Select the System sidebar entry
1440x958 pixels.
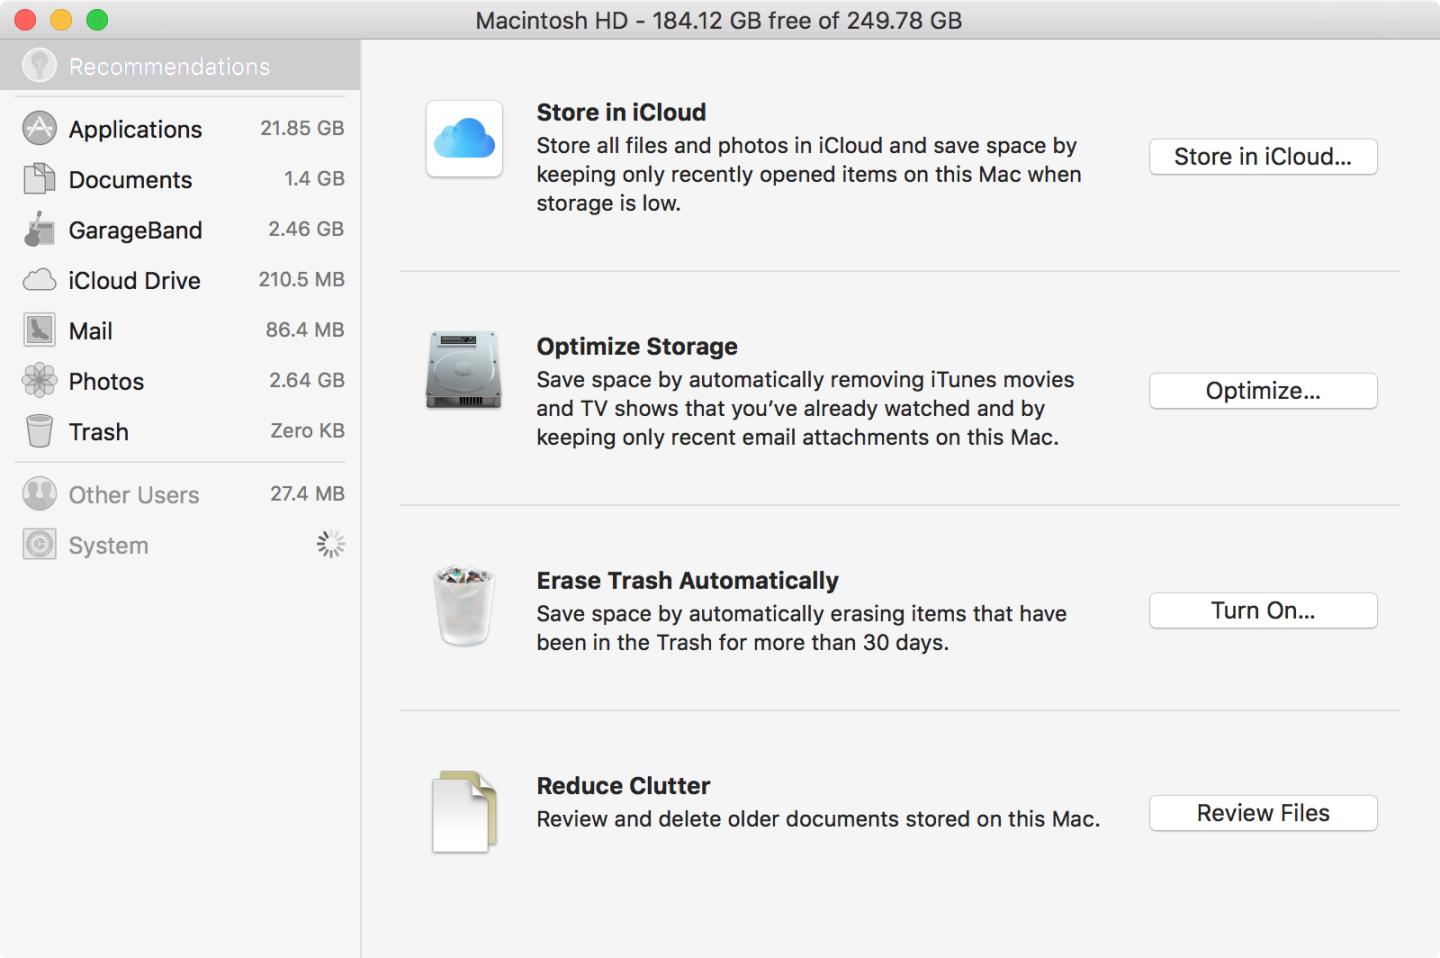[108, 545]
